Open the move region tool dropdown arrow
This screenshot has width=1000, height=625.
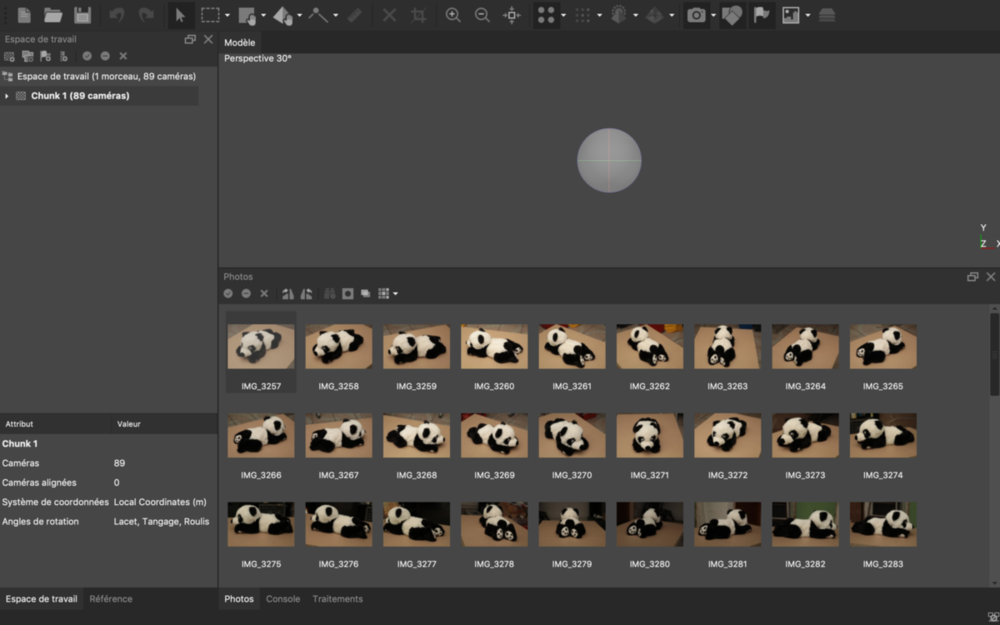click(263, 15)
